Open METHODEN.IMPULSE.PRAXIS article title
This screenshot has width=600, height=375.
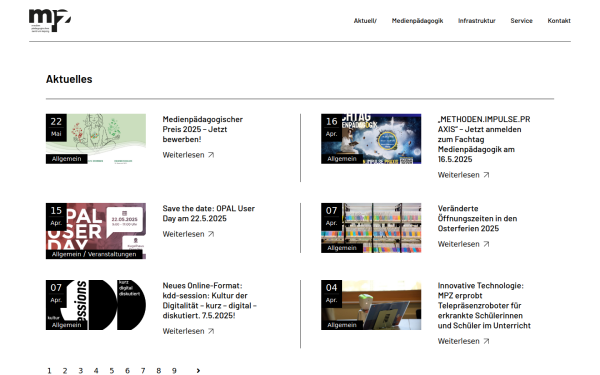click(x=484, y=139)
